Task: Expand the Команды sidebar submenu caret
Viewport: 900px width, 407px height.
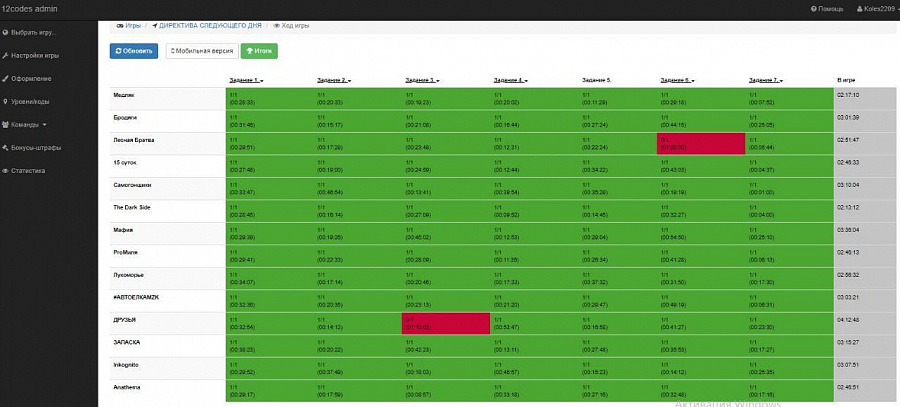Action: (45, 125)
